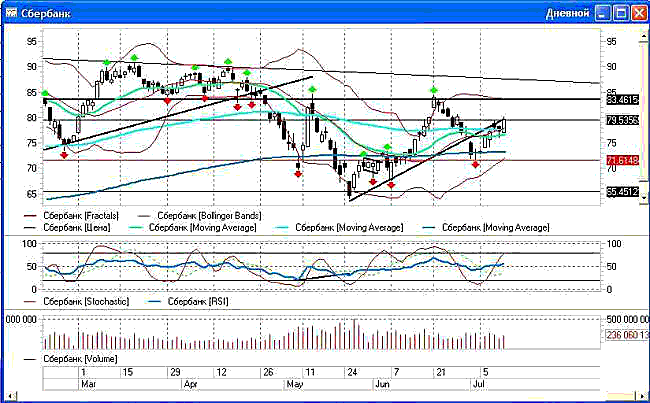
Task: Select the cyan Moving Average legend entry
Action: (340, 228)
